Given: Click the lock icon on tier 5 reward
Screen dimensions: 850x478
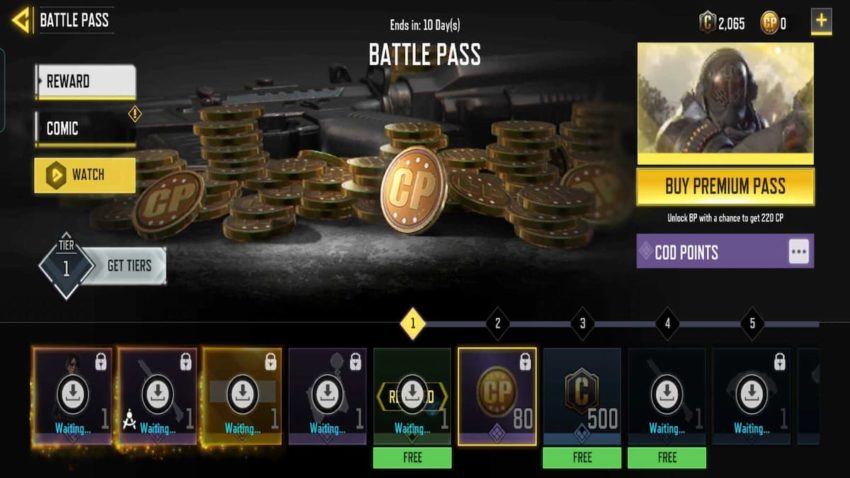Looking at the screenshot, I should (x=780, y=361).
